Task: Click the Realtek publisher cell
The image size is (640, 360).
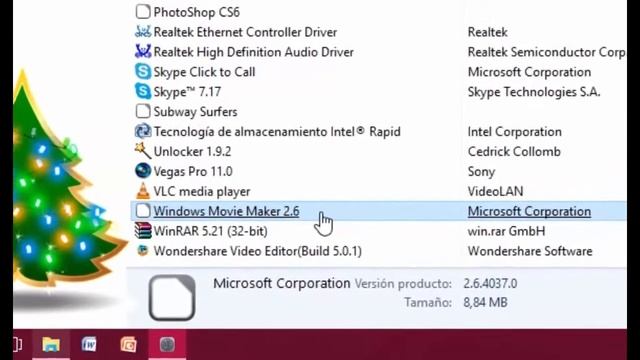Action: click(487, 32)
